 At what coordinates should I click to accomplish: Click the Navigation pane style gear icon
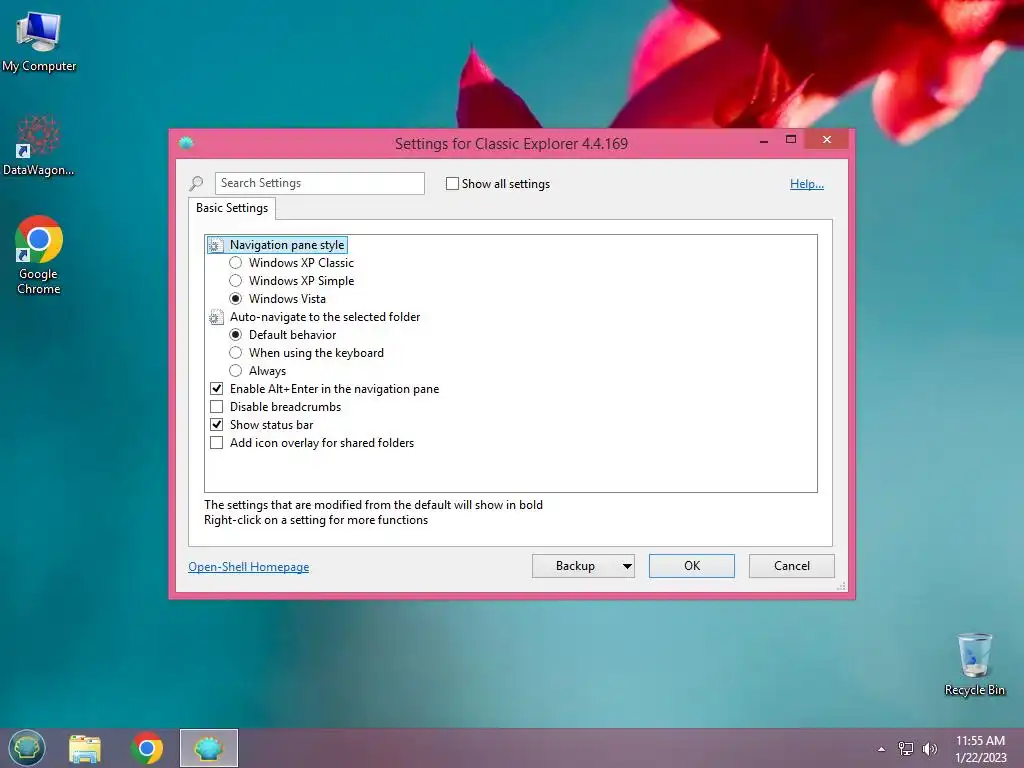[x=216, y=246]
